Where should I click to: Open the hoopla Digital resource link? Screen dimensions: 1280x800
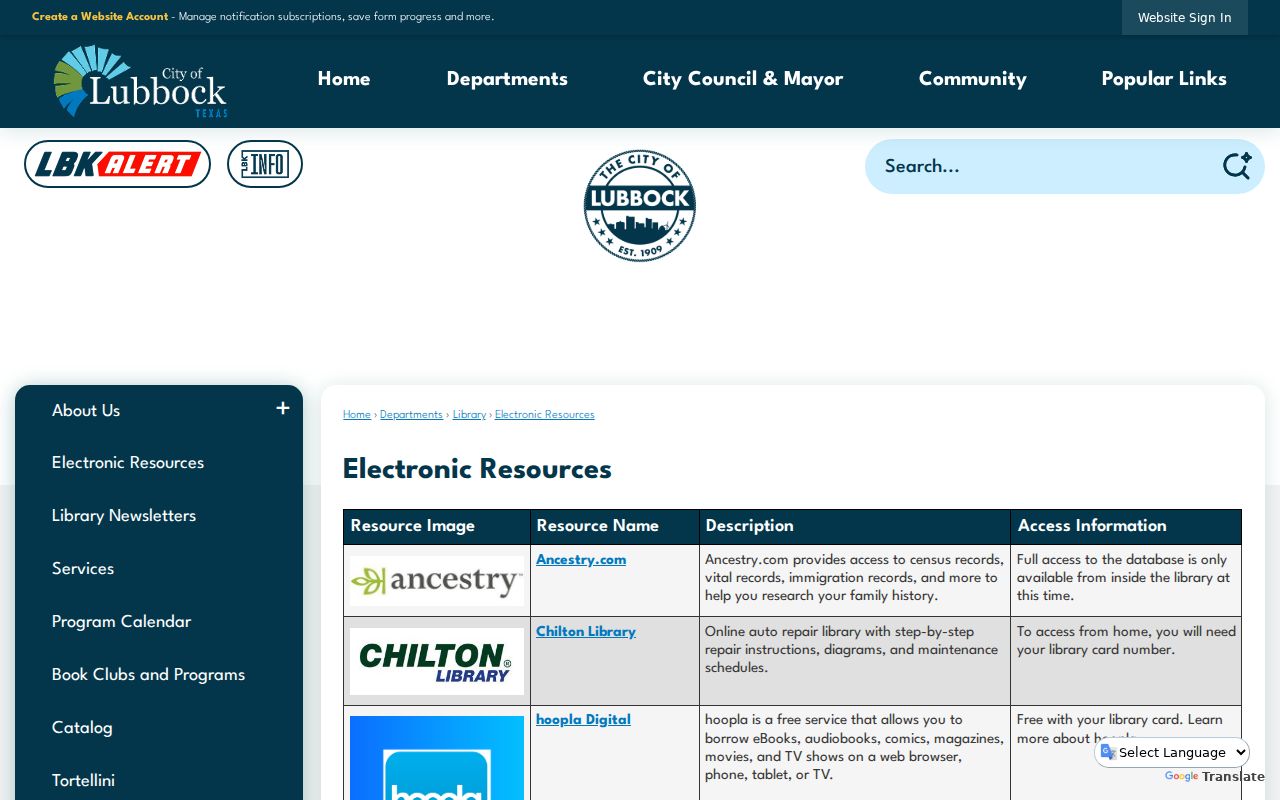tap(583, 720)
